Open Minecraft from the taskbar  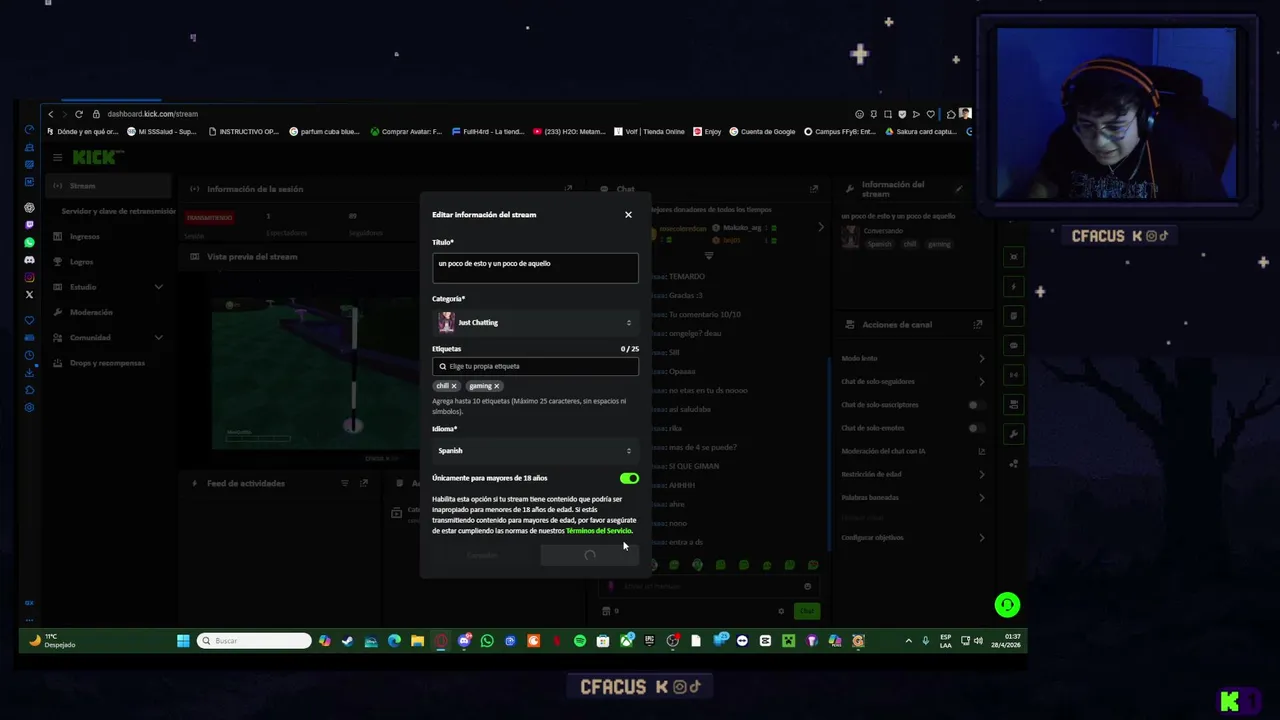788,641
